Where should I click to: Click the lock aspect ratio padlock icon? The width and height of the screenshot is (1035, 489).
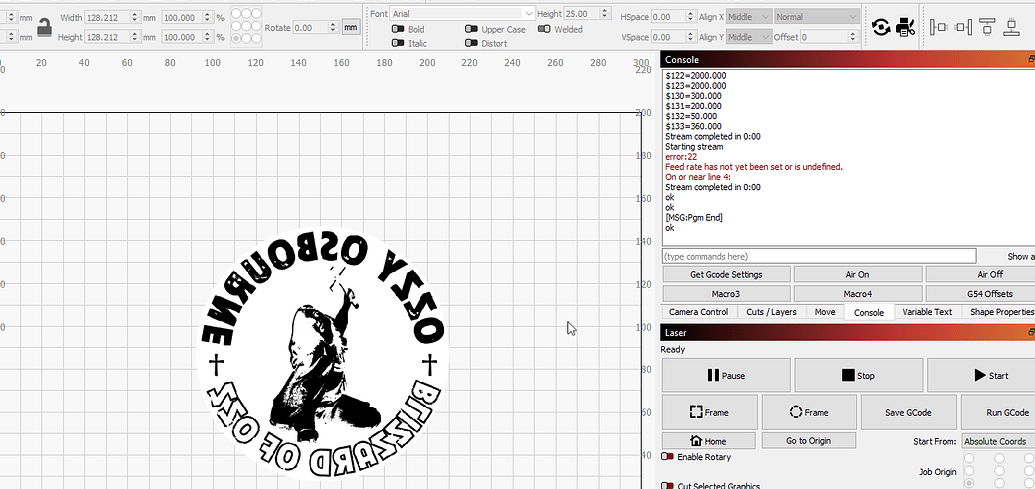44,27
